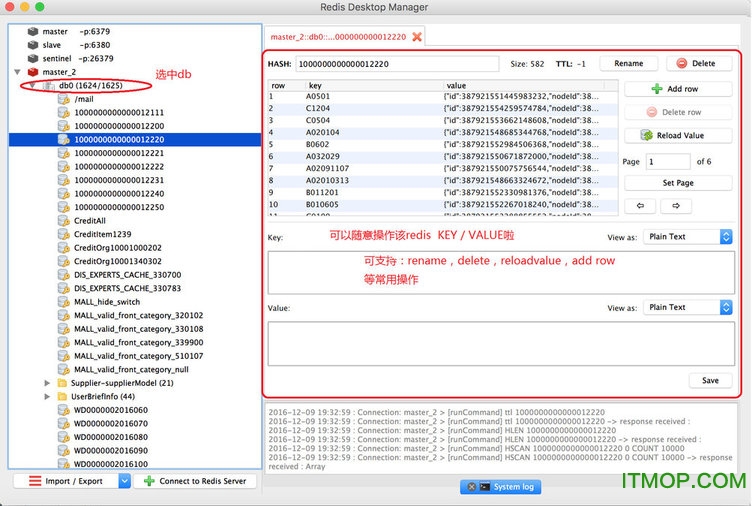This screenshot has width=752, height=506.
Task: Click the green plus Connect icon
Action: coord(149,481)
